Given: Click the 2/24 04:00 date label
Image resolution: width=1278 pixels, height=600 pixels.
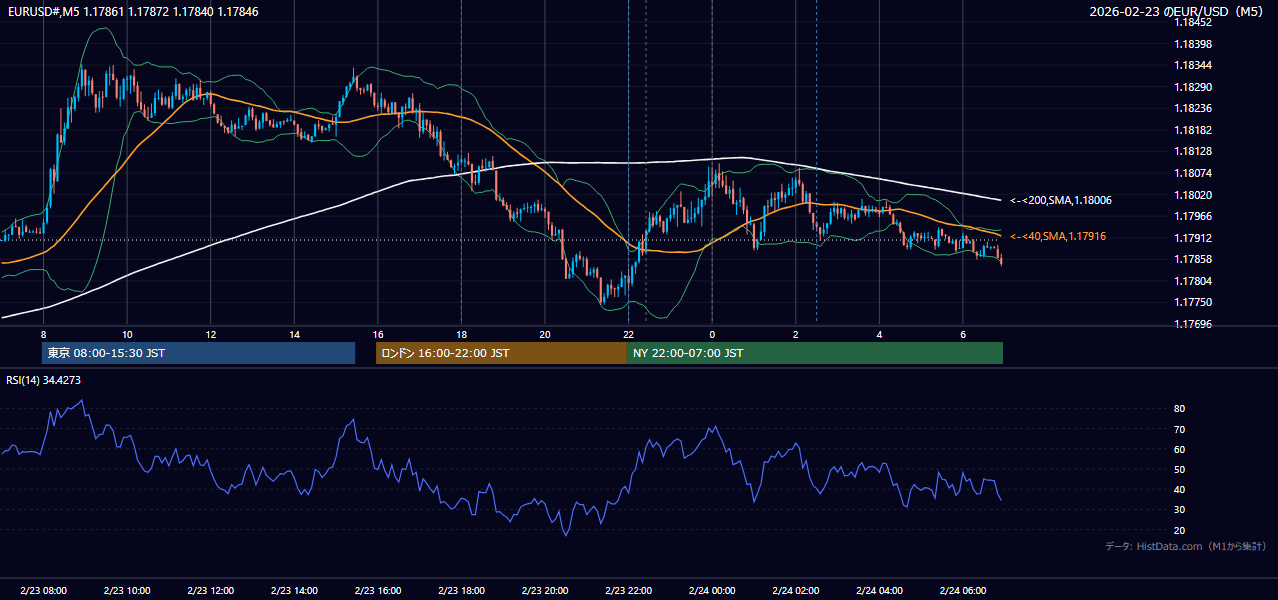Looking at the screenshot, I should (879, 591).
